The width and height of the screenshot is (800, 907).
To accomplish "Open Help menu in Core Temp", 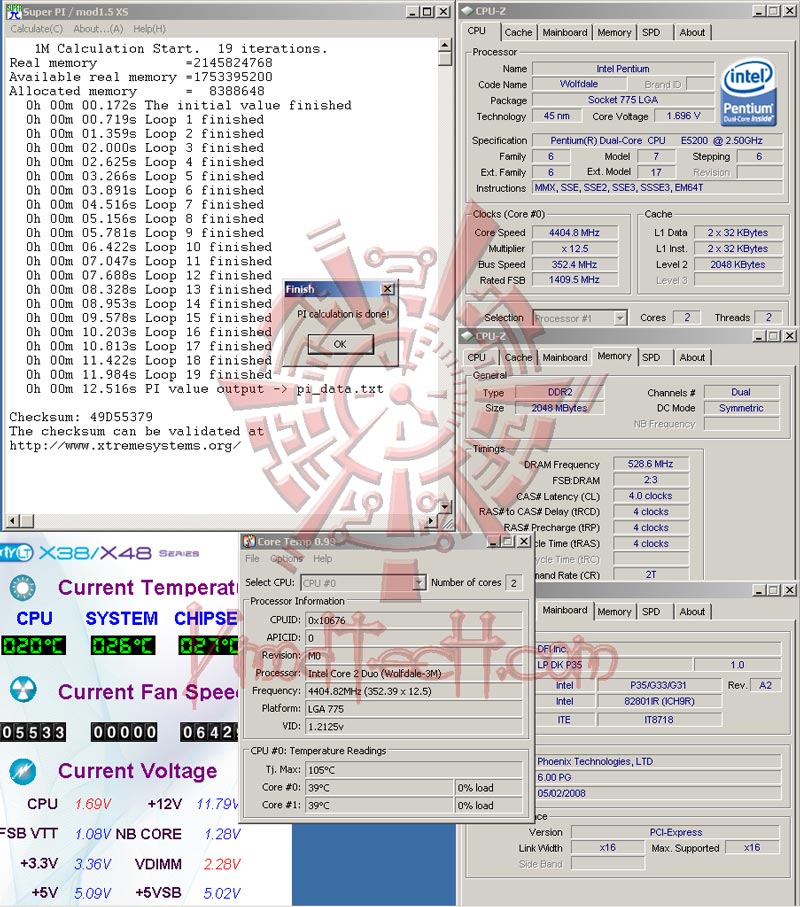I will tap(323, 559).
